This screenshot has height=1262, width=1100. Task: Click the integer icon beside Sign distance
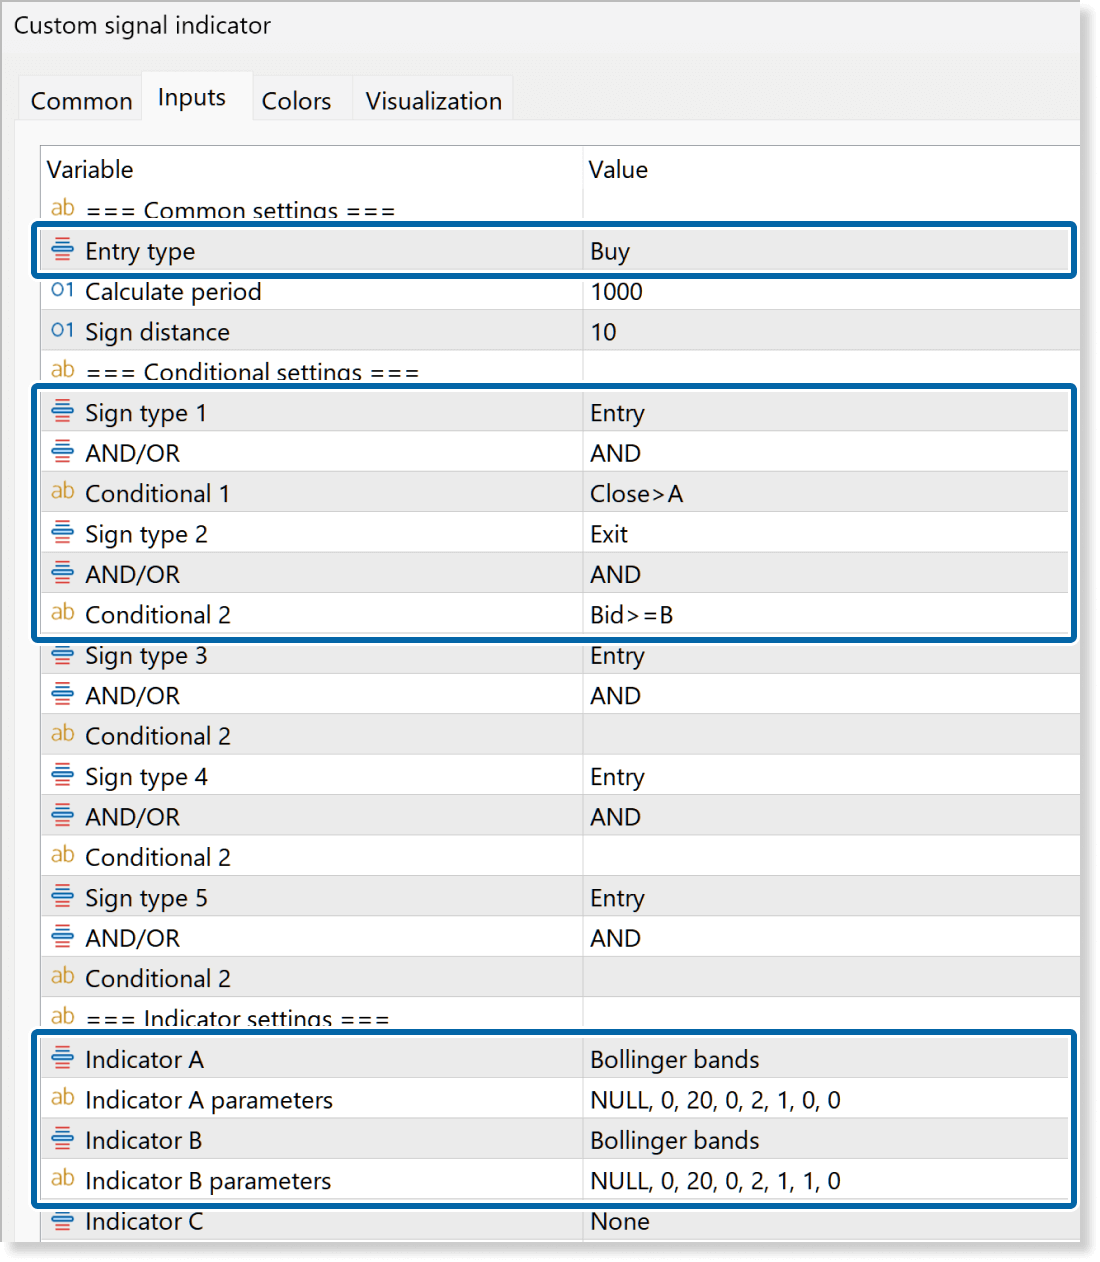[x=62, y=331]
